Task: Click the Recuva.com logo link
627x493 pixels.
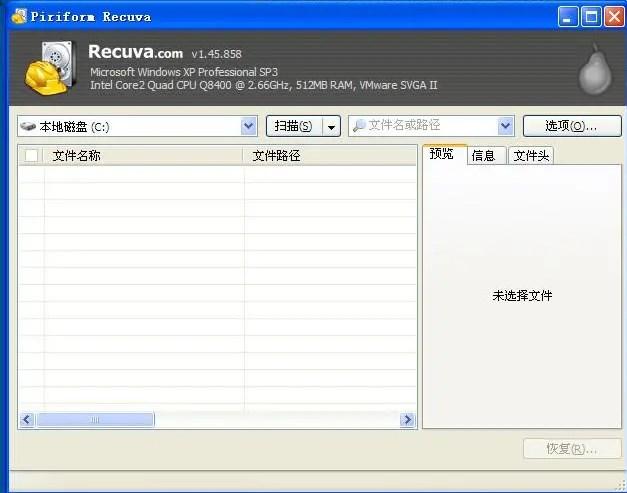Action: [x=136, y=52]
